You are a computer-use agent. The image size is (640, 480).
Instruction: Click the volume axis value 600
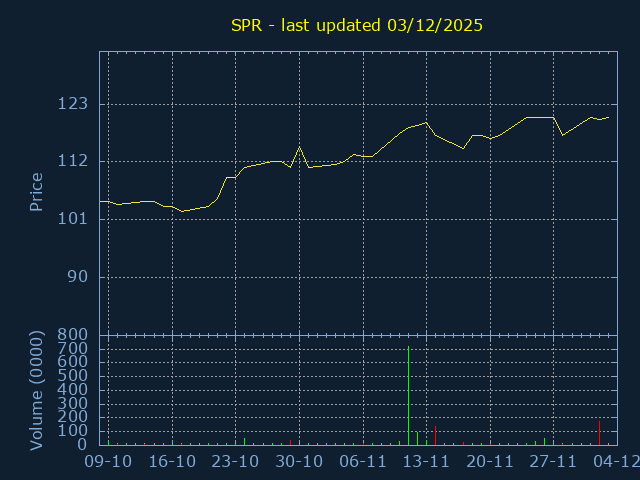73,362
